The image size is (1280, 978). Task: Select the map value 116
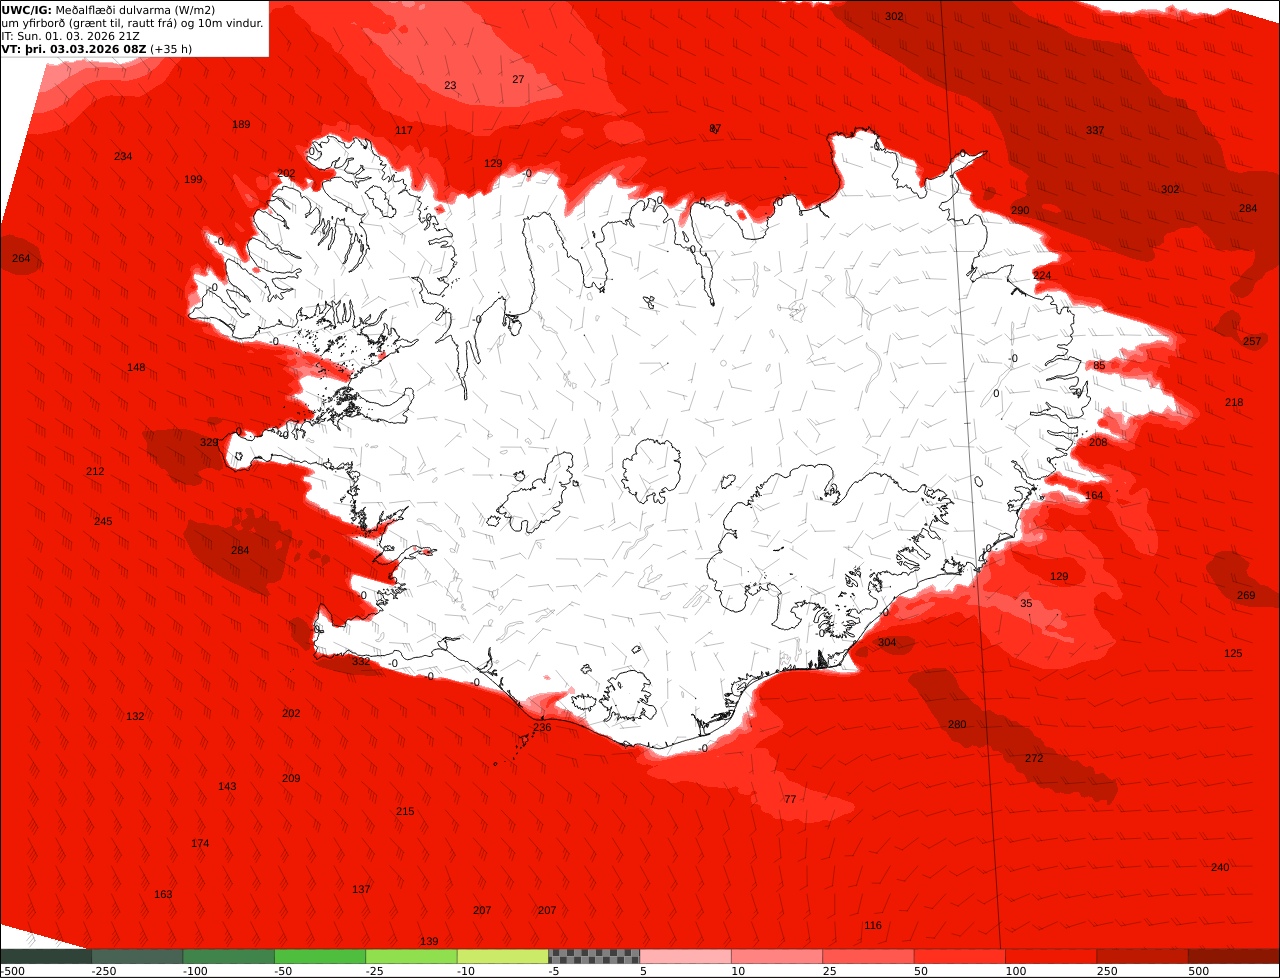pyautogui.click(x=873, y=926)
